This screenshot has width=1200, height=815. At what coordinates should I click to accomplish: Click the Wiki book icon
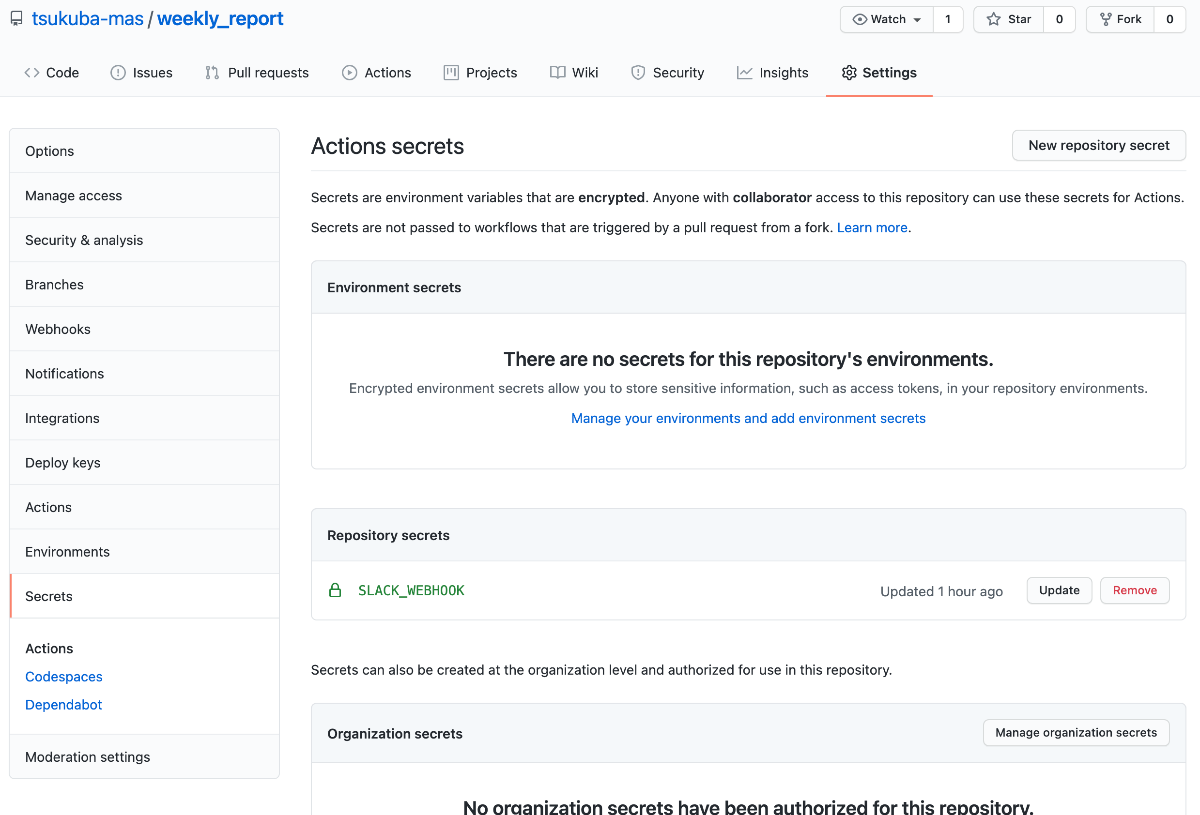pos(558,73)
